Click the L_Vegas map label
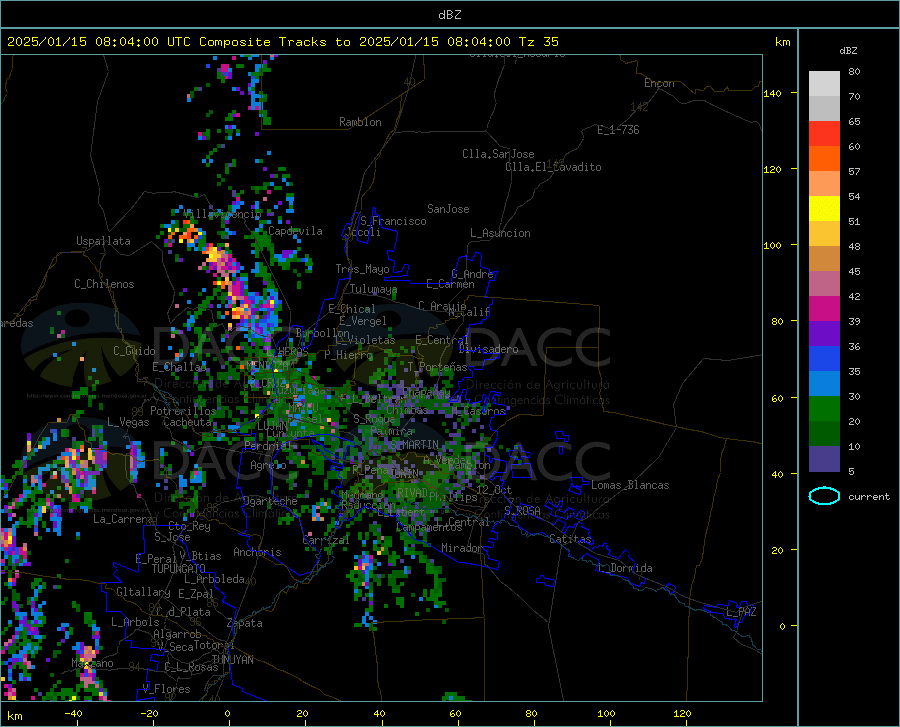Screen dimensions: 900x727 128,422
